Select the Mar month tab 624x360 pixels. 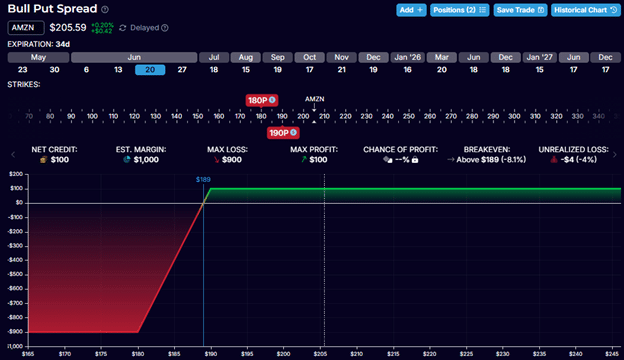click(442, 57)
